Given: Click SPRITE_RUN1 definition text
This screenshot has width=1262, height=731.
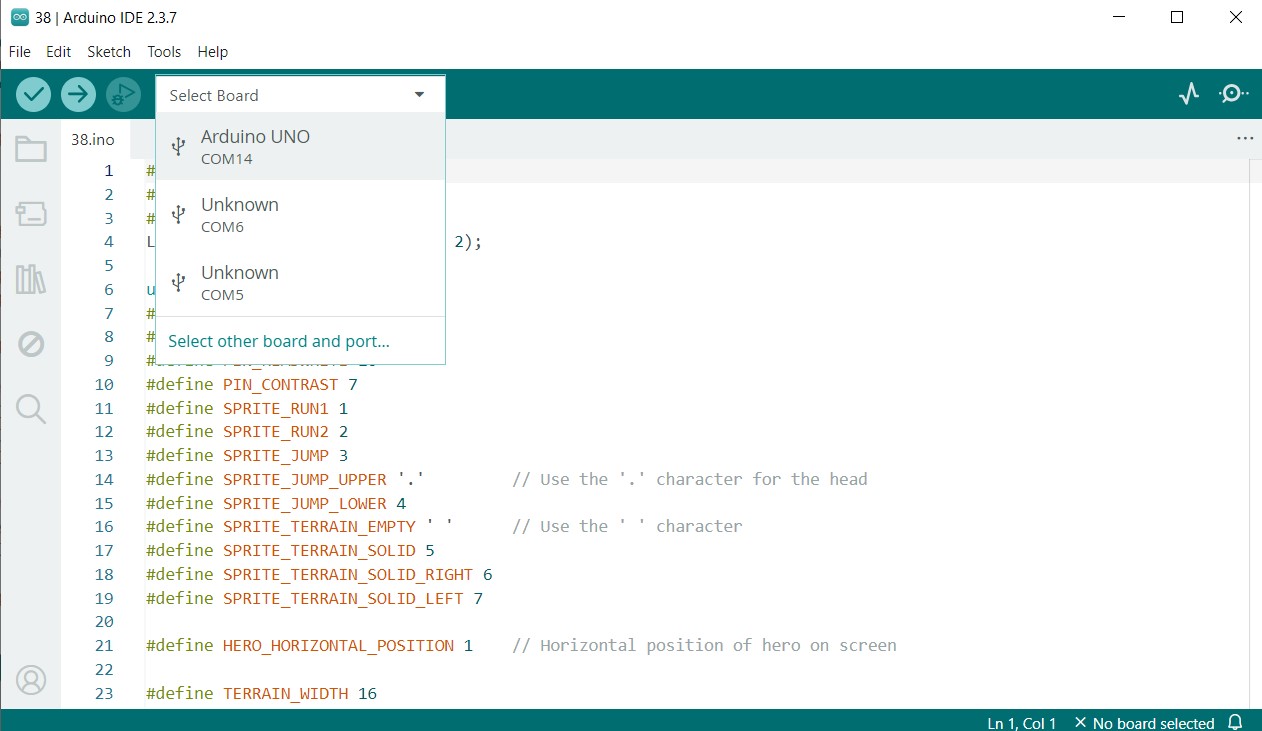Looking at the screenshot, I should [276, 408].
